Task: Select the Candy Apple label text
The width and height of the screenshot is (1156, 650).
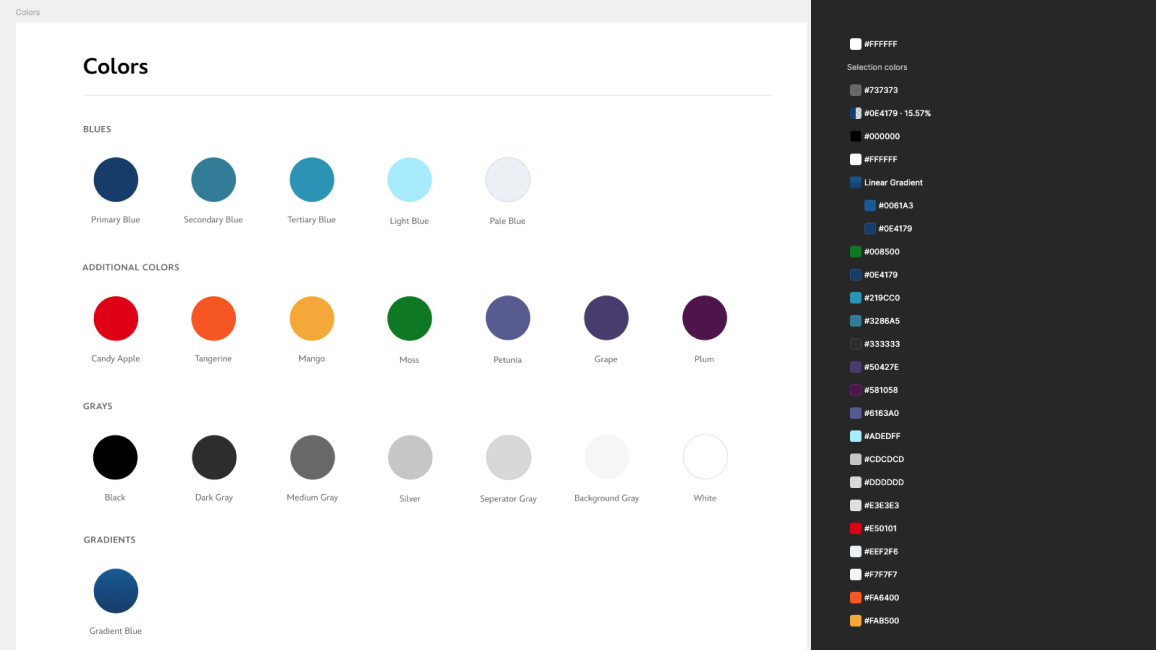Action: click(115, 359)
